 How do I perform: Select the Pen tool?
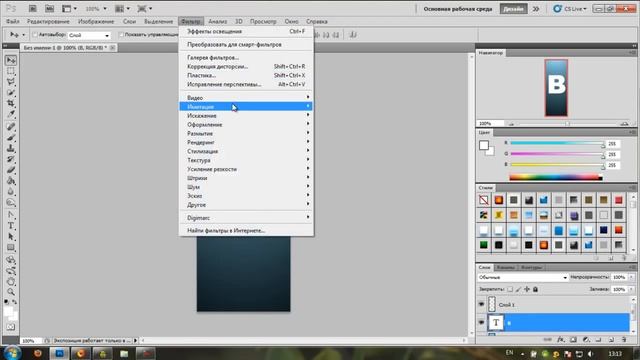pyautogui.click(x=11, y=215)
